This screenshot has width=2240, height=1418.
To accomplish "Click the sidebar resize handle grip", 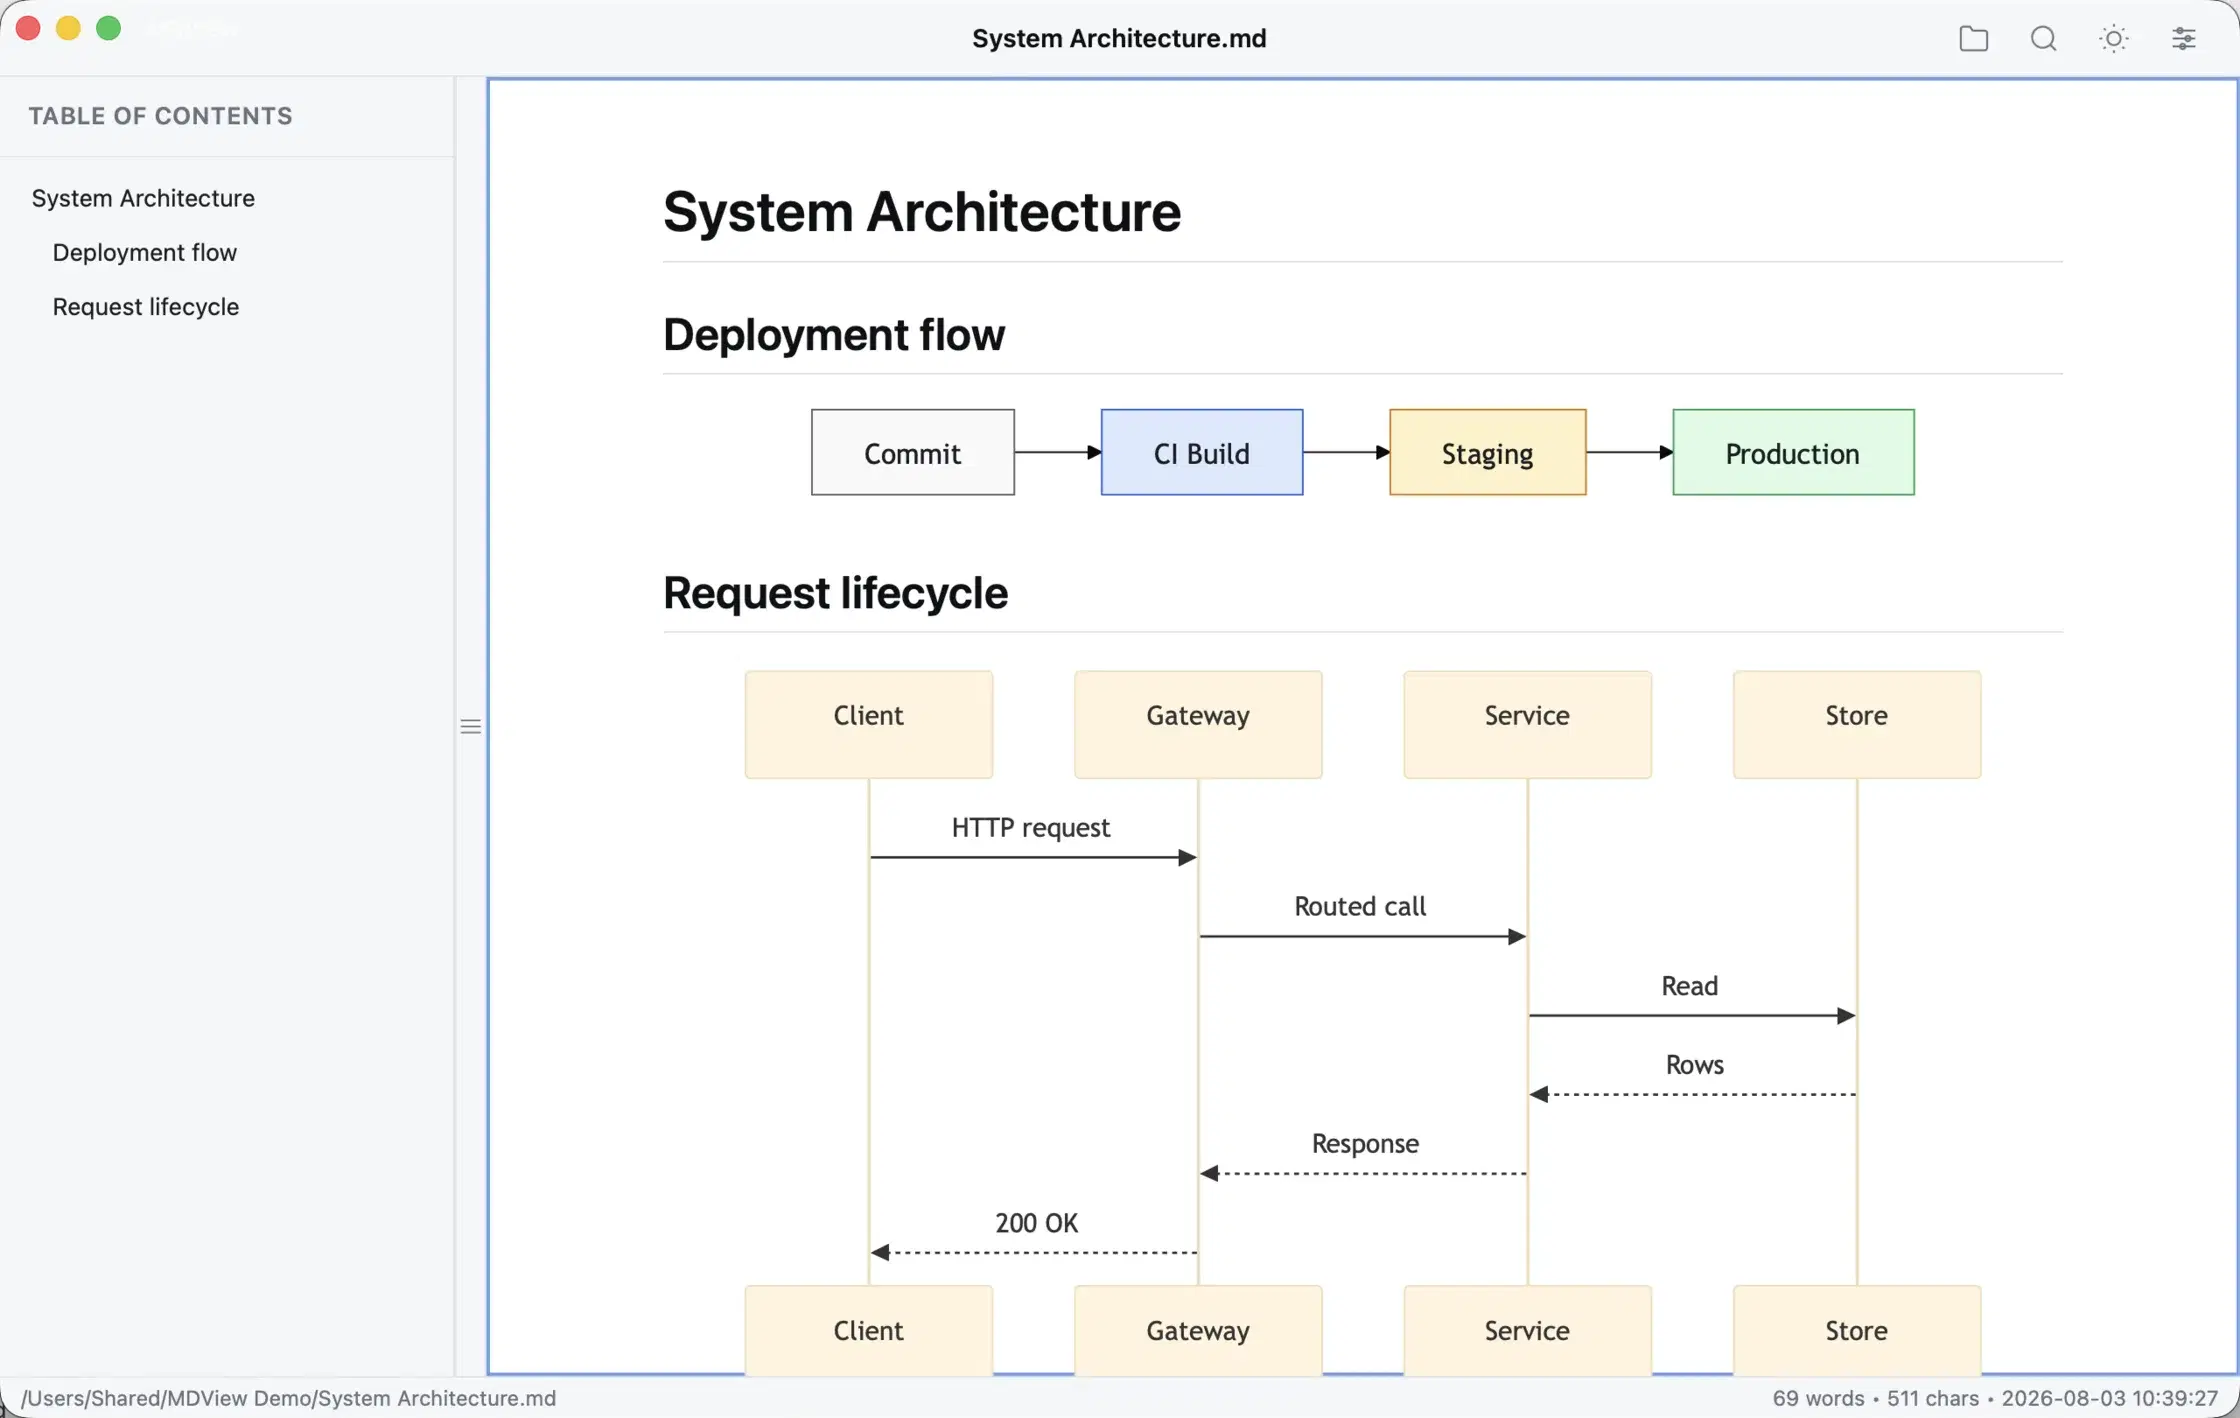I will point(470,727).
